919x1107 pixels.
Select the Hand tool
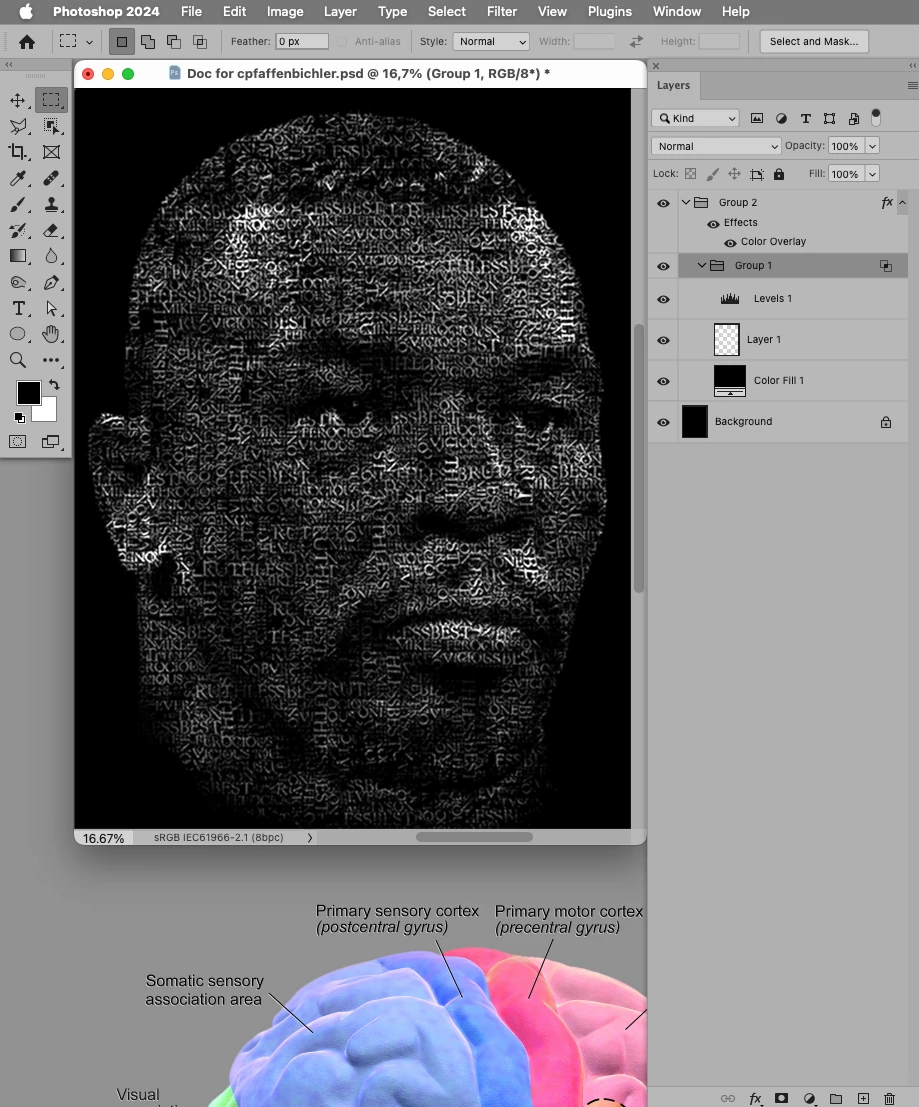[x=51, y=334]
